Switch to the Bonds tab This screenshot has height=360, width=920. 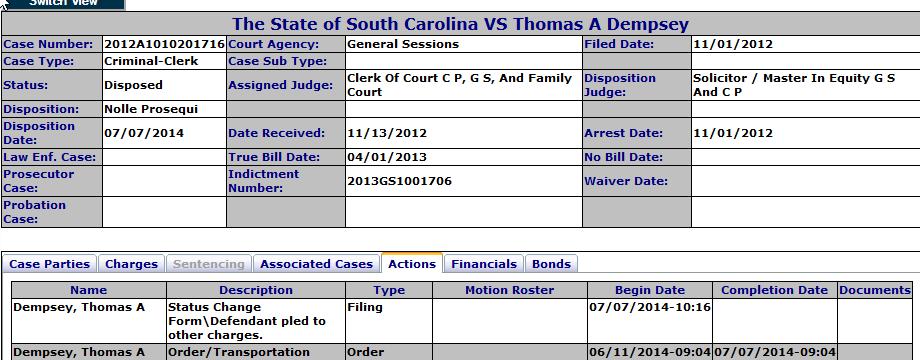coord(552,264)
